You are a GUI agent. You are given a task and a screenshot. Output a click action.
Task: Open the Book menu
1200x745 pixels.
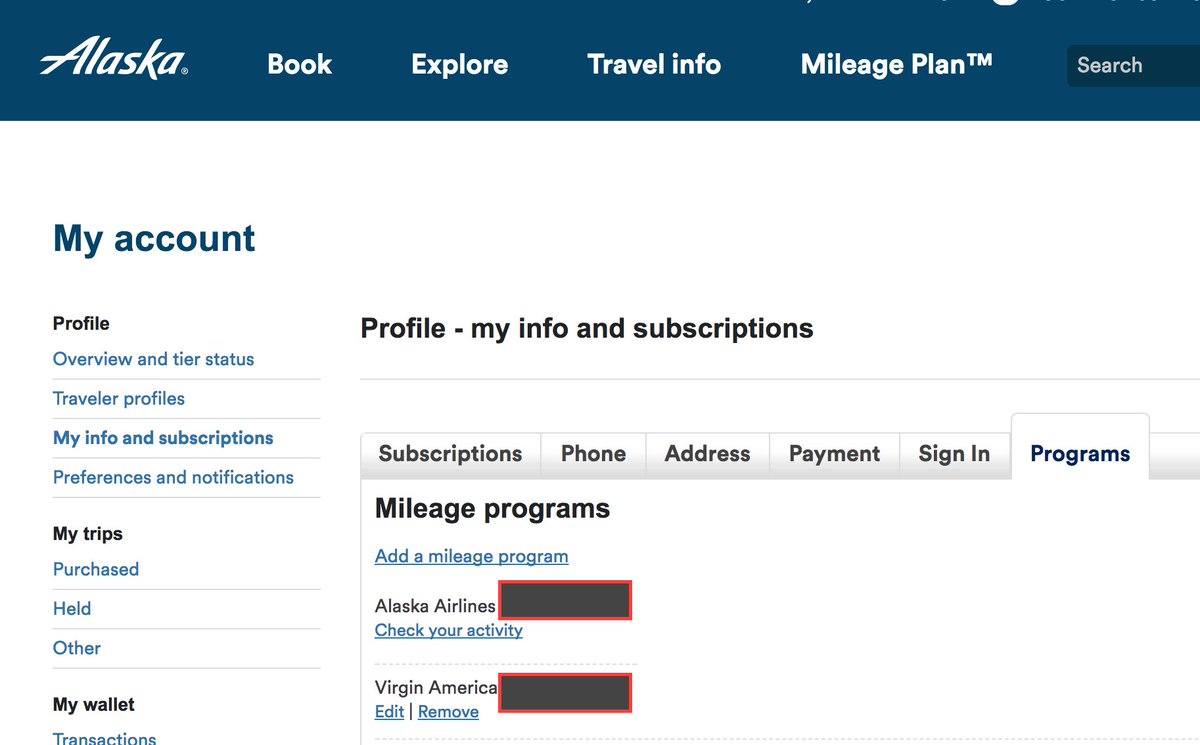(x=299, y=65)
